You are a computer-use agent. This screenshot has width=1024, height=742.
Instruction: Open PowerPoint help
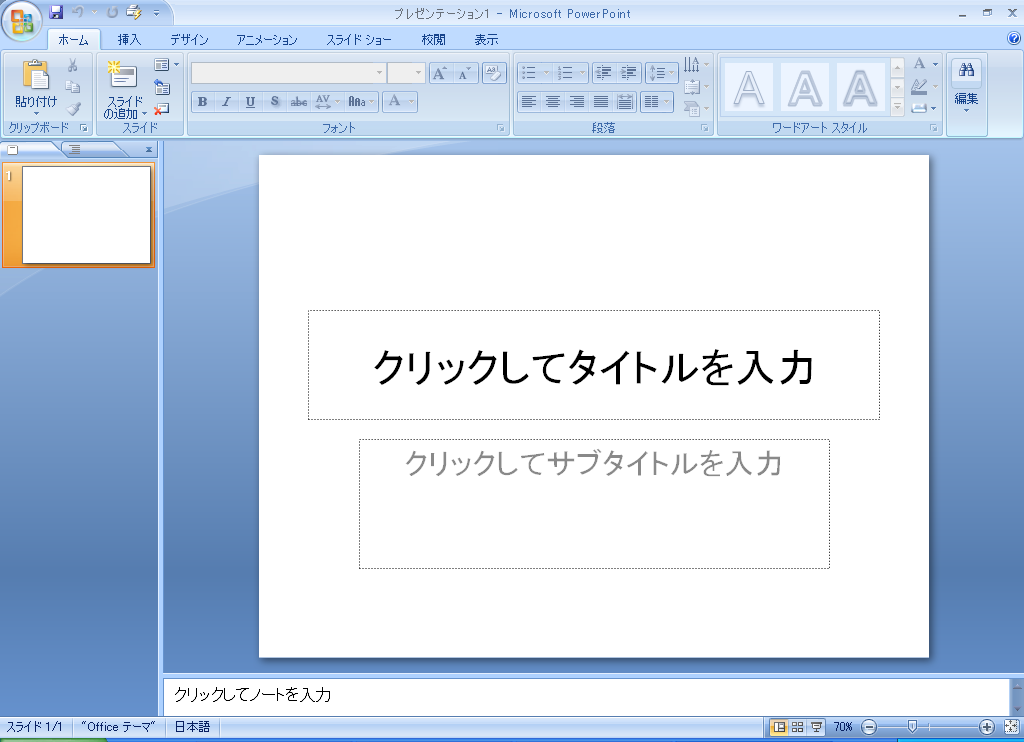(1014, 39)
